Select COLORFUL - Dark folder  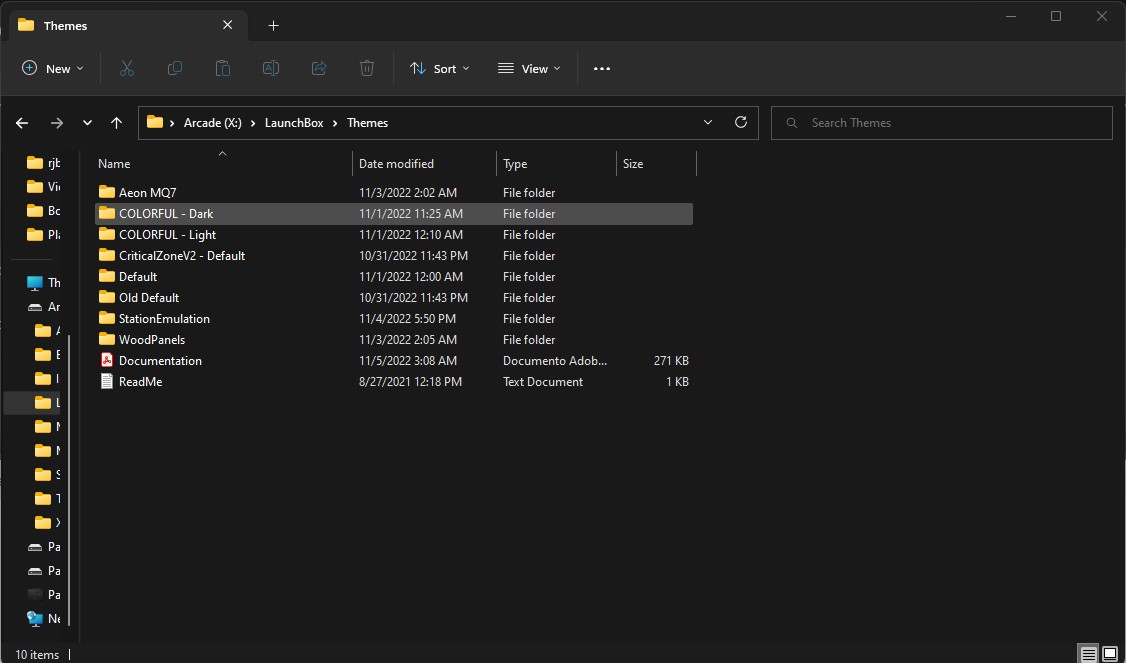(394, 213)
